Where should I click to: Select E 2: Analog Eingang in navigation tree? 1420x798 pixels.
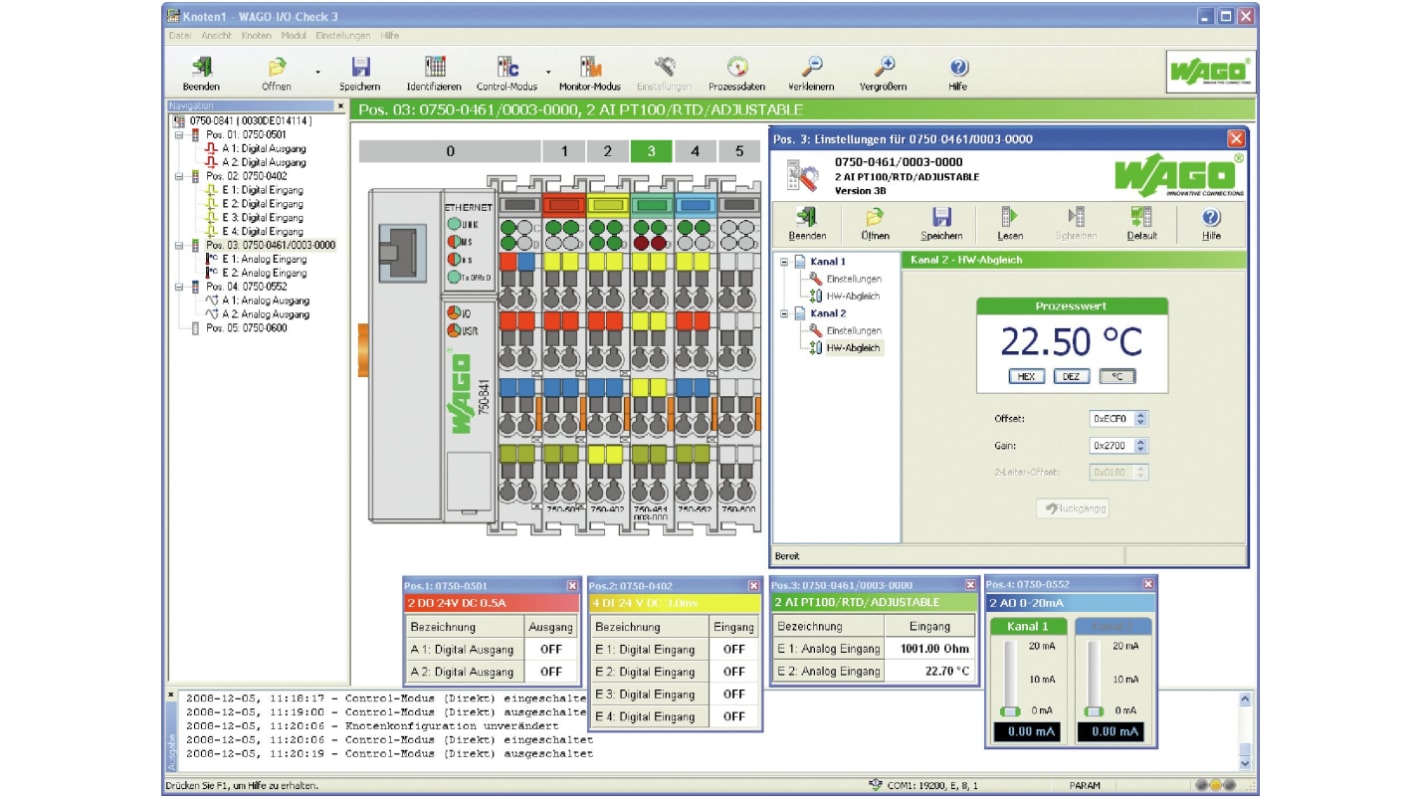(264, 273)
